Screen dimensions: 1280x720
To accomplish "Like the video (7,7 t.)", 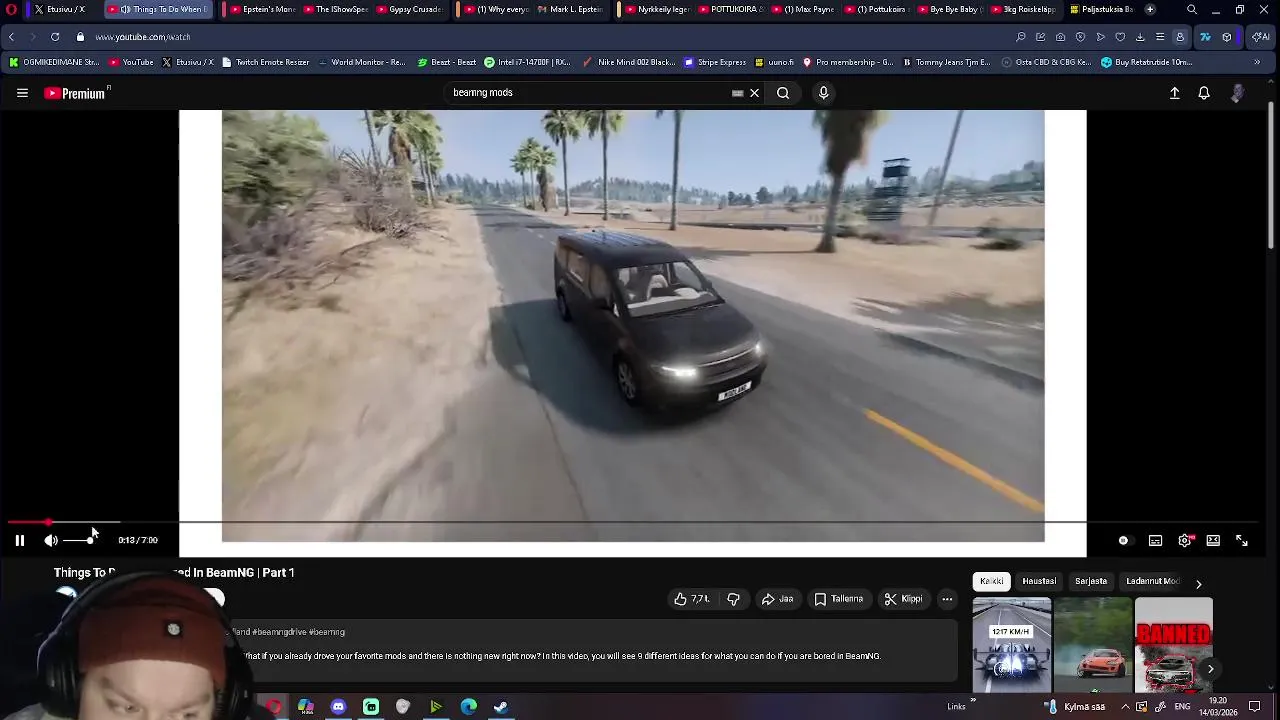I will (x=692, y=599).
